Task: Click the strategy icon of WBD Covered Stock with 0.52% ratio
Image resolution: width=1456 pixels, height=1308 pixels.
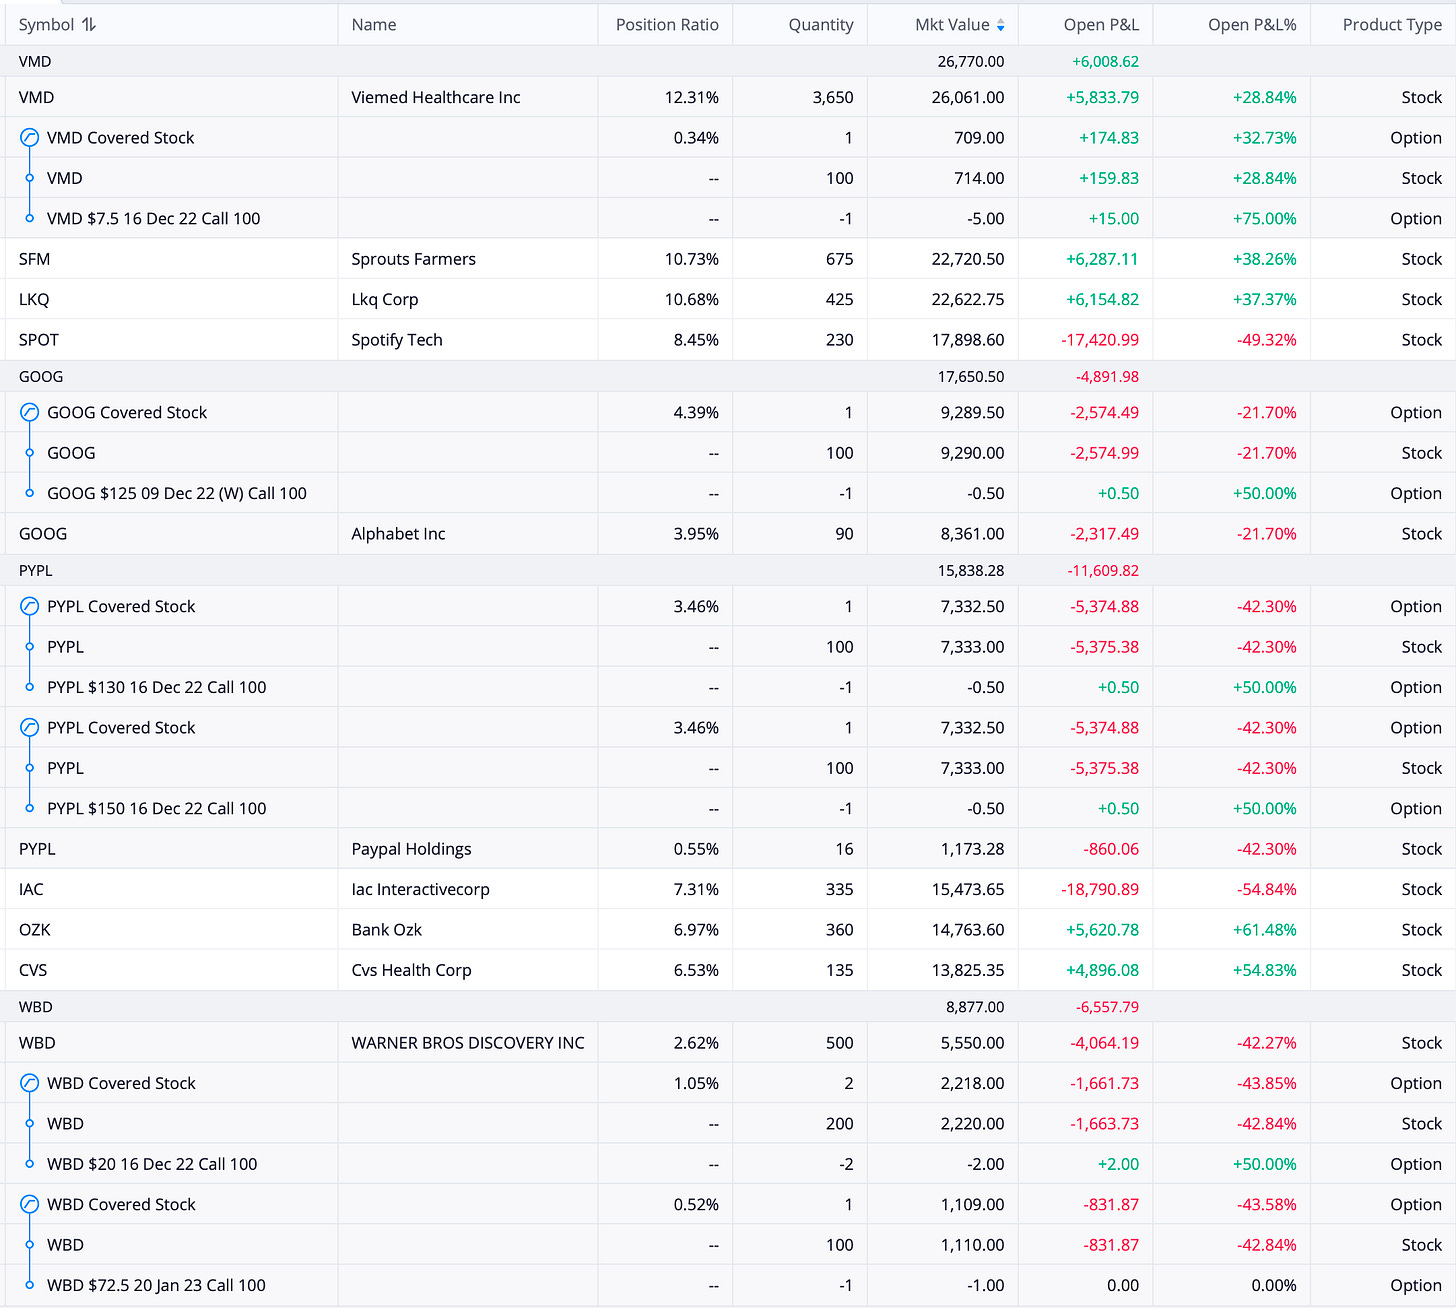Action: (x=30, y=1204)
